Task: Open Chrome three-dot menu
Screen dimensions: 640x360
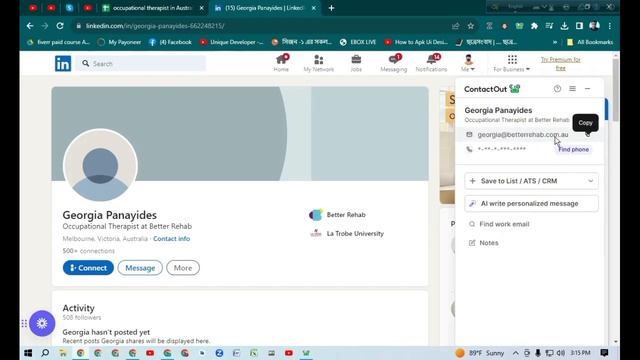Action: click(610, 26)
